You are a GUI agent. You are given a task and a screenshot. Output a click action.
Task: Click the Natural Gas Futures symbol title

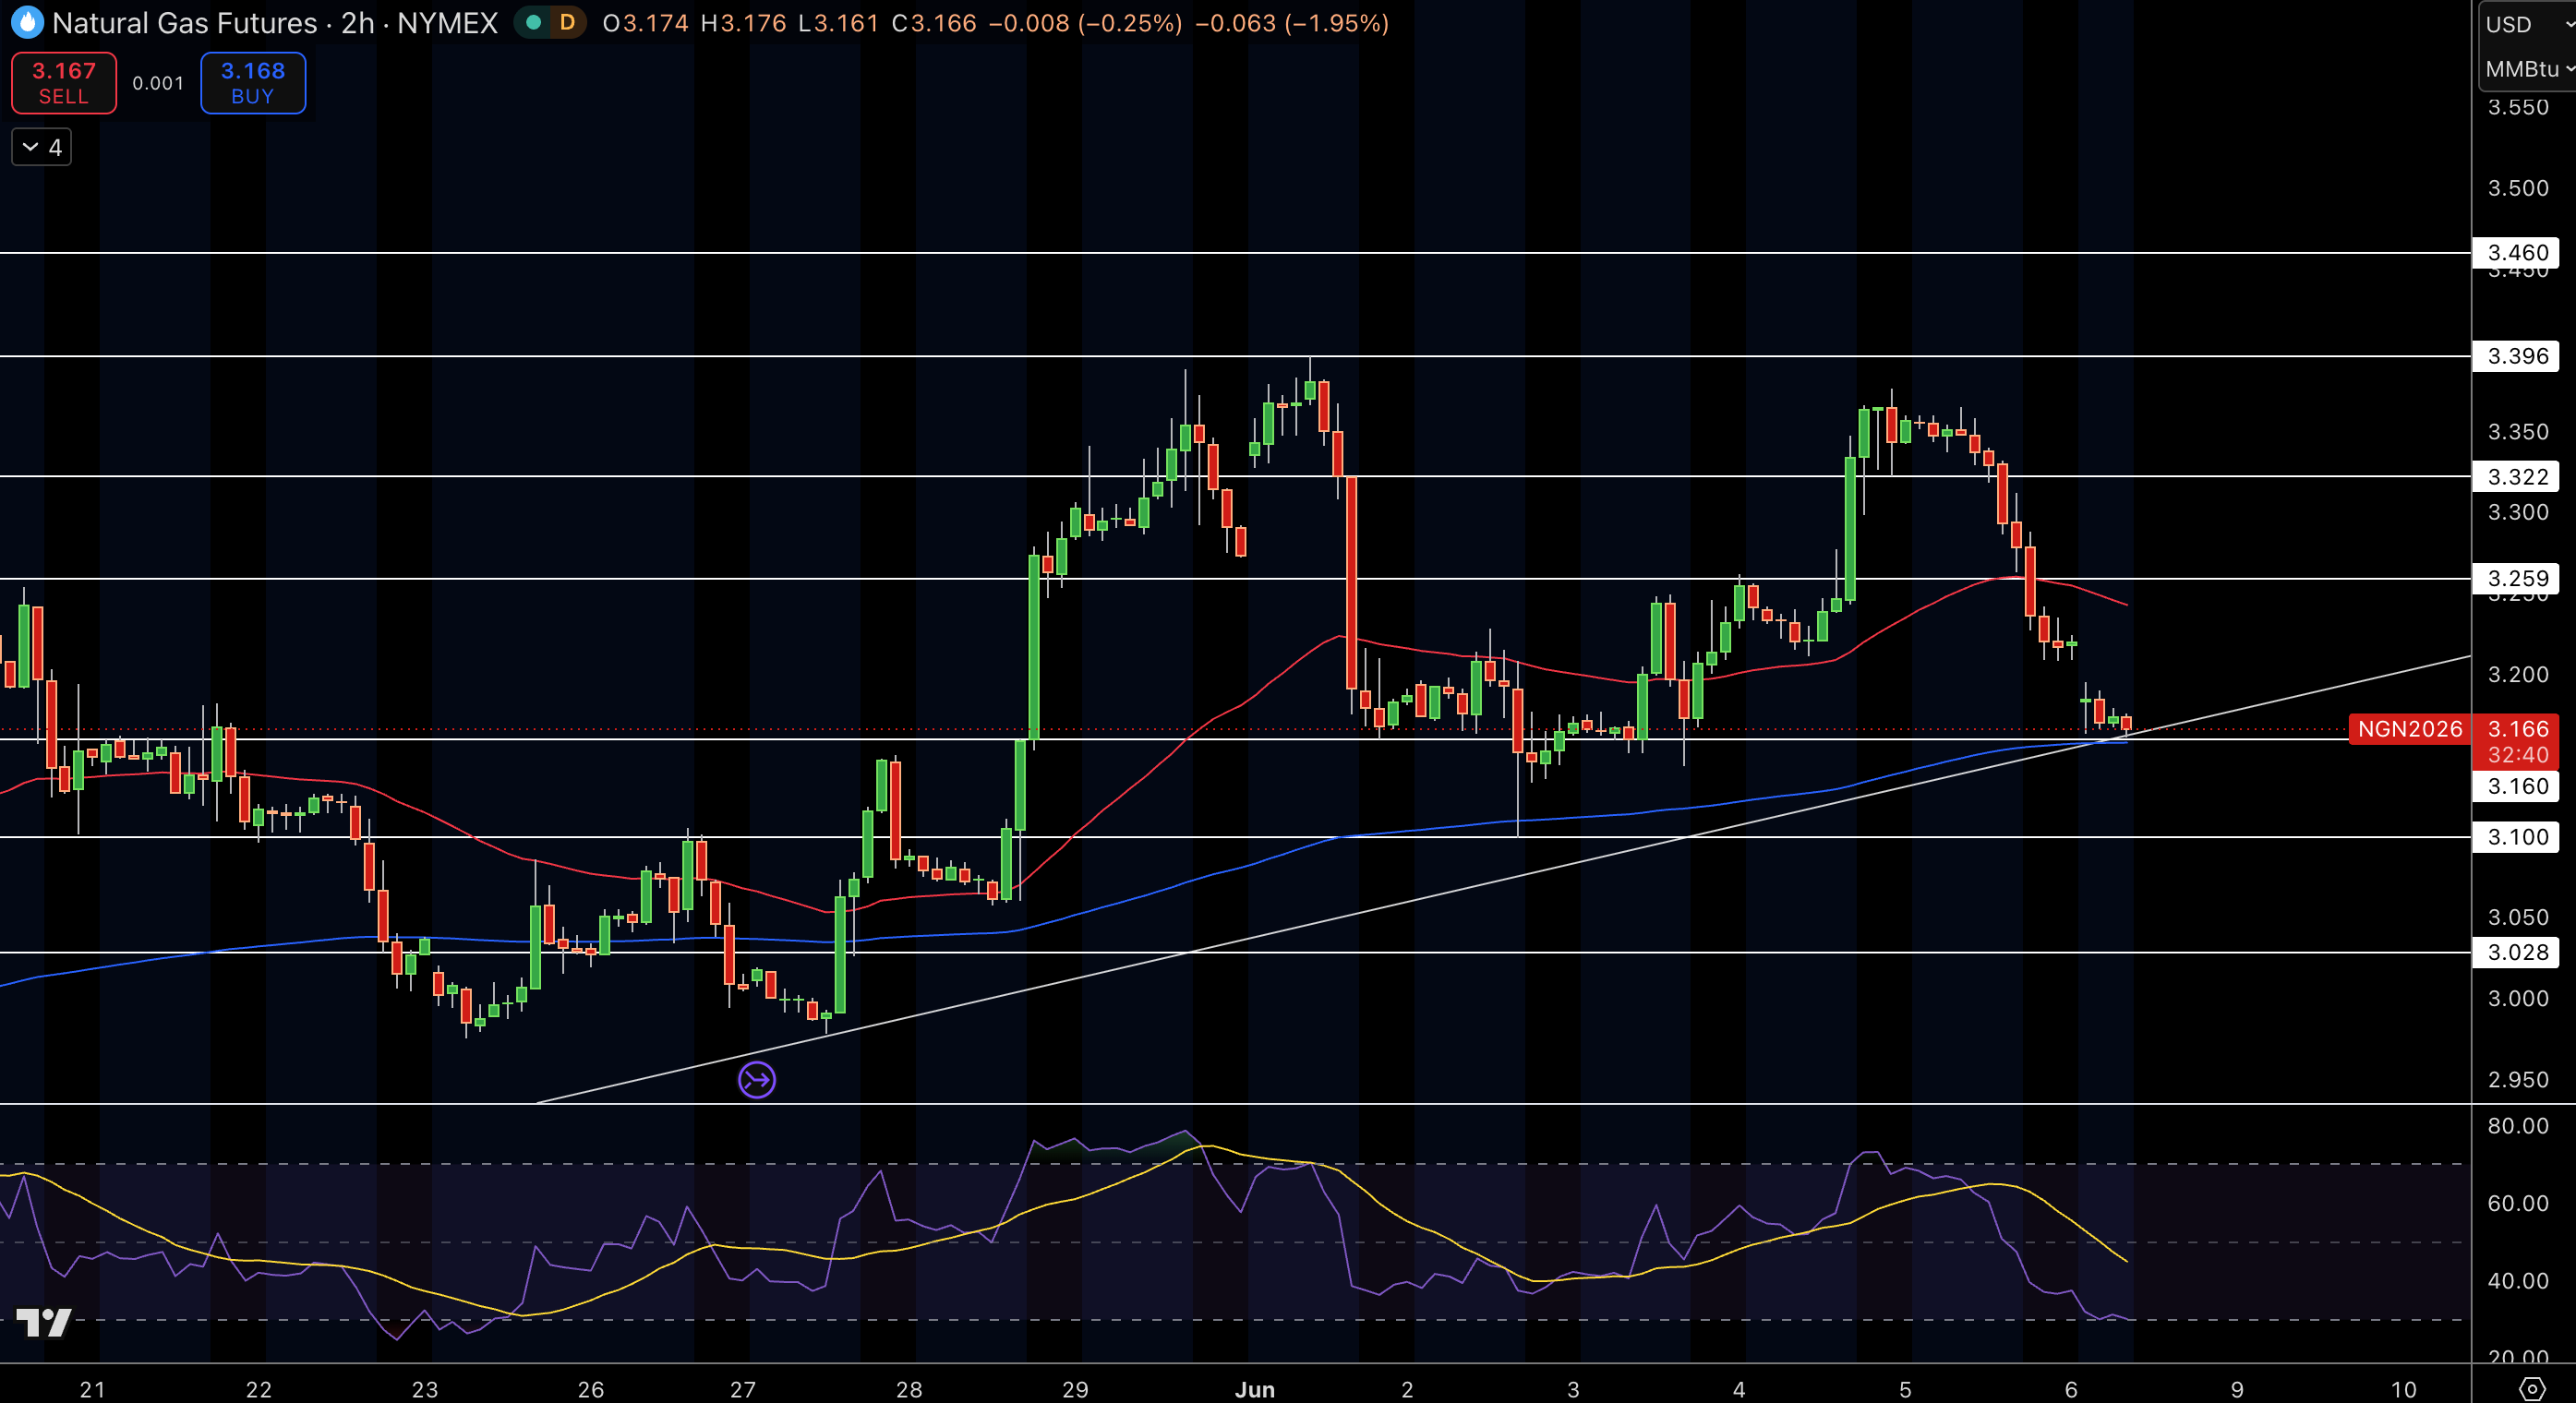(184, 22)
